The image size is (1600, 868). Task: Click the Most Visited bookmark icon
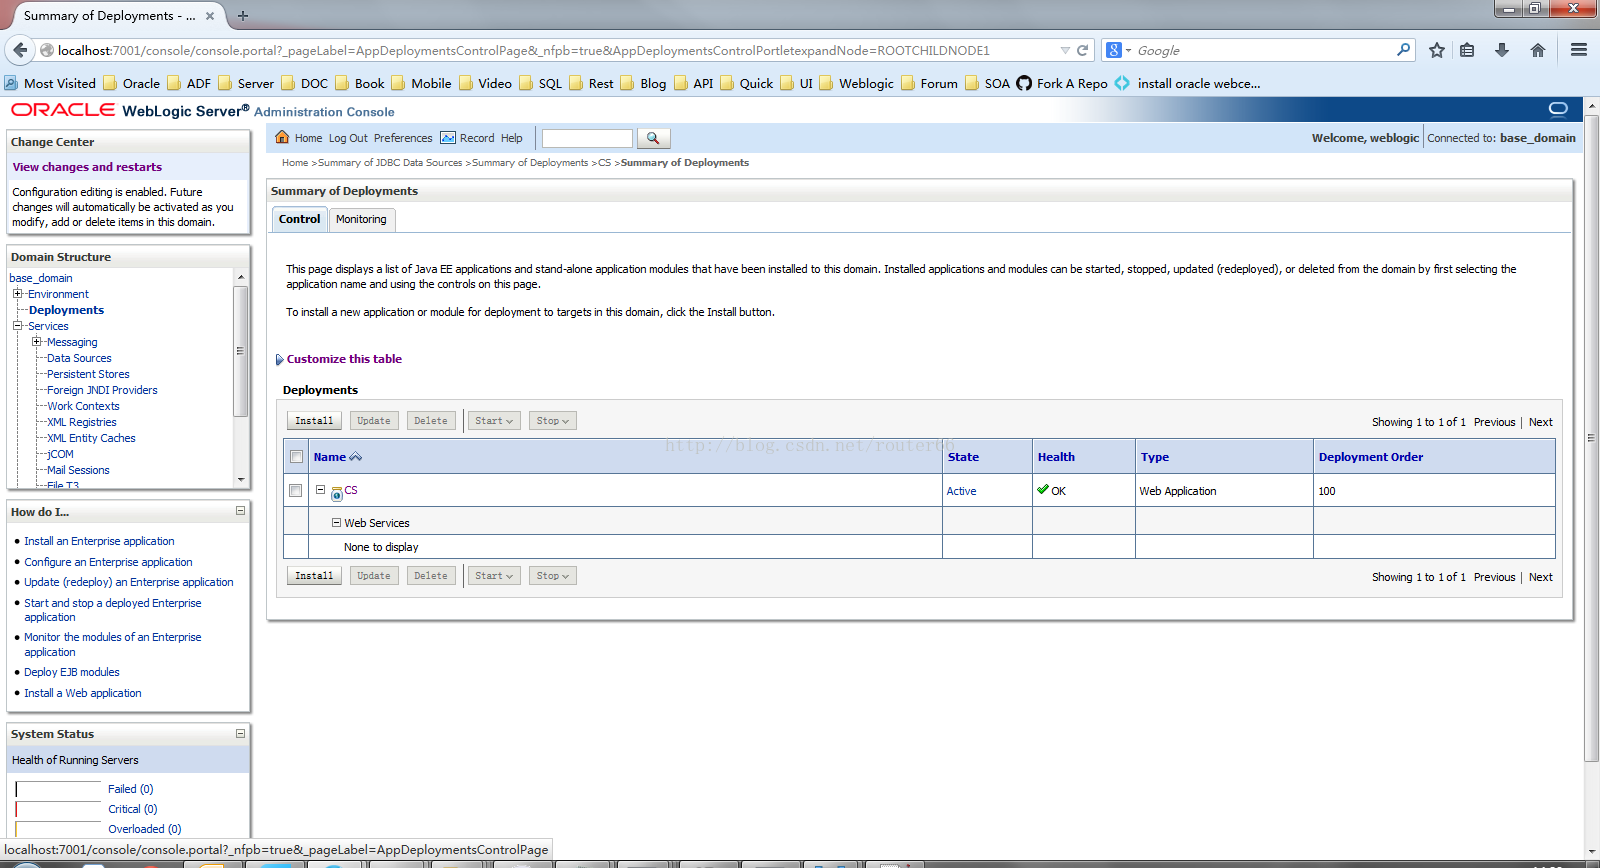[11, 83]
